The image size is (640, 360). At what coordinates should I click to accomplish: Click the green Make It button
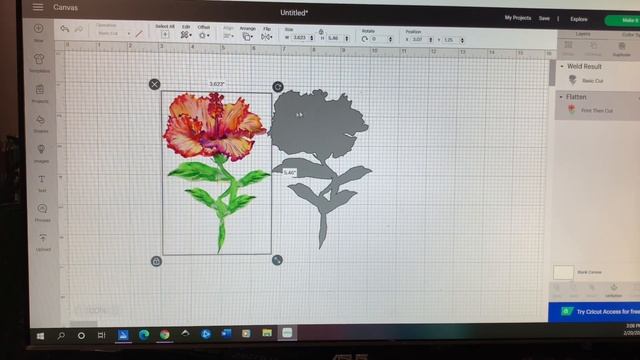pos(622,20)
